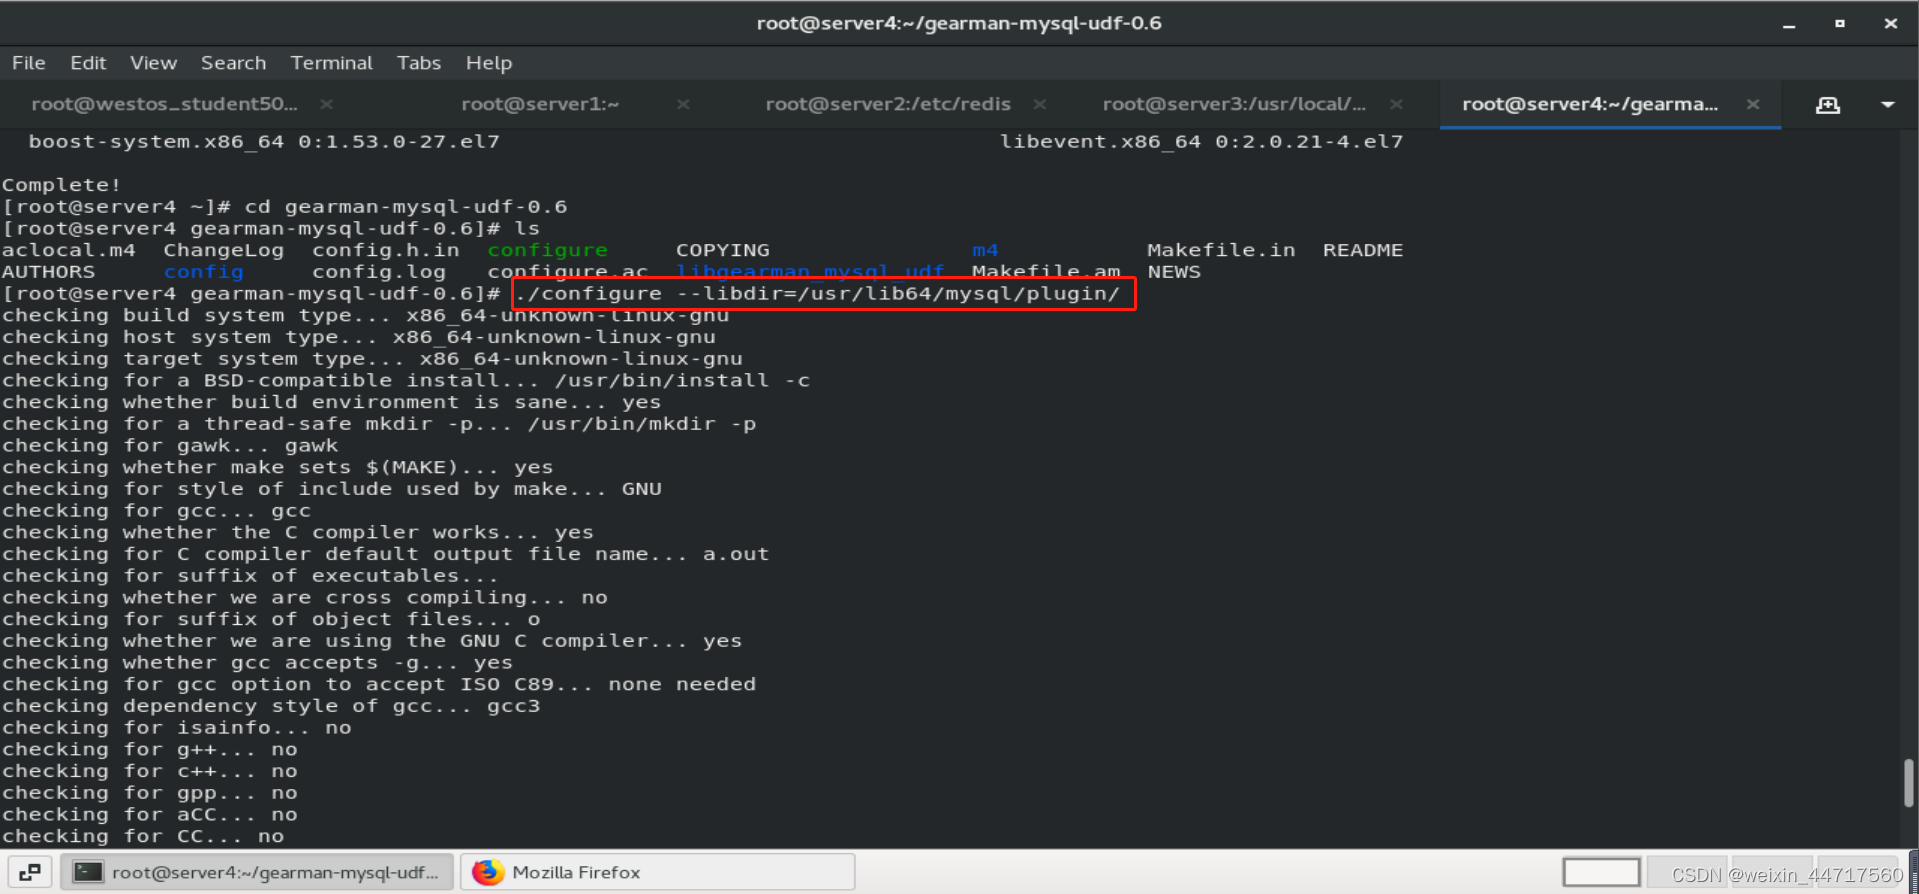
Task: Click the './configure --libdir' command text
Action: click(818, 294)
